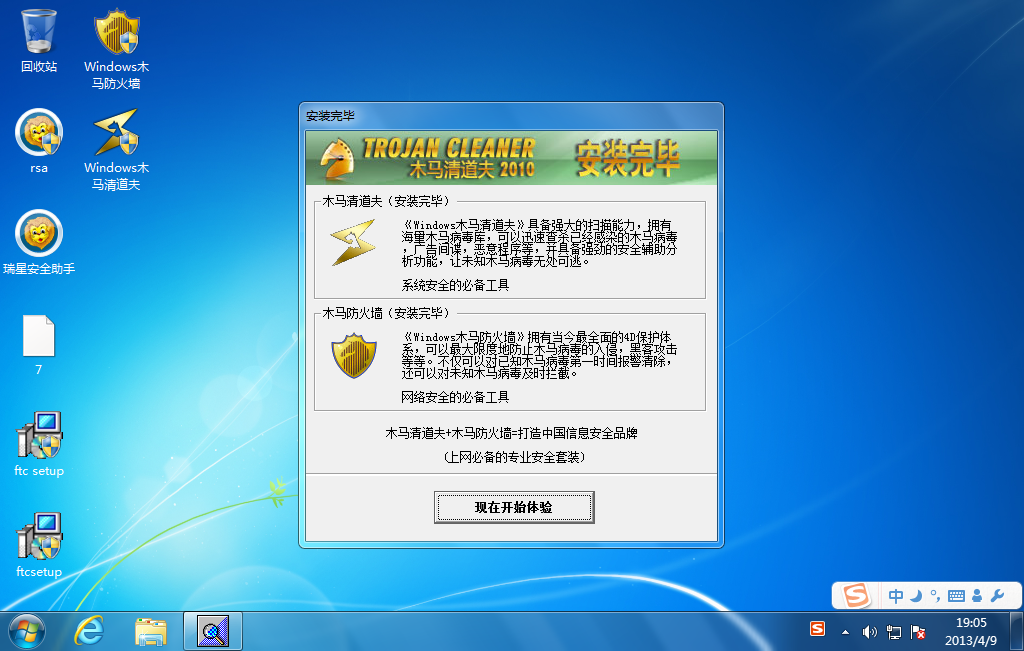The image size is (1024, 651).
Task: Toggle the moon half-width mode icon
Action: tap(916, 595)
